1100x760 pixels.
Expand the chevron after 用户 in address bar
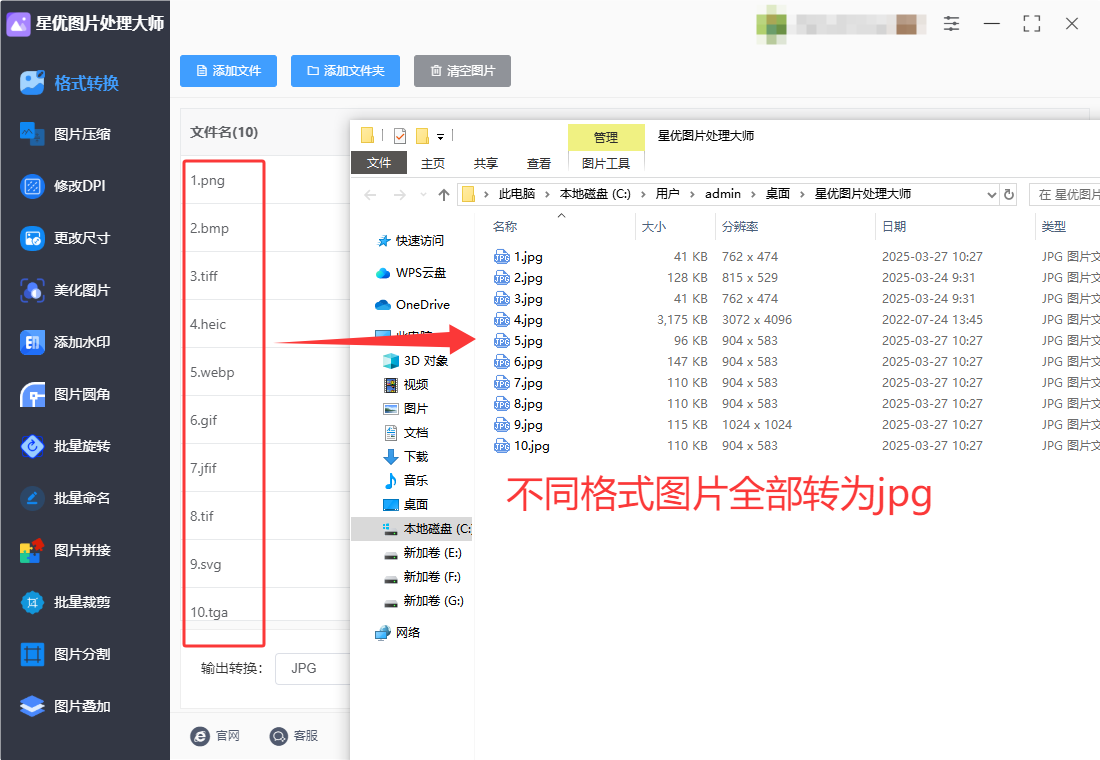[x=692, y=194]
